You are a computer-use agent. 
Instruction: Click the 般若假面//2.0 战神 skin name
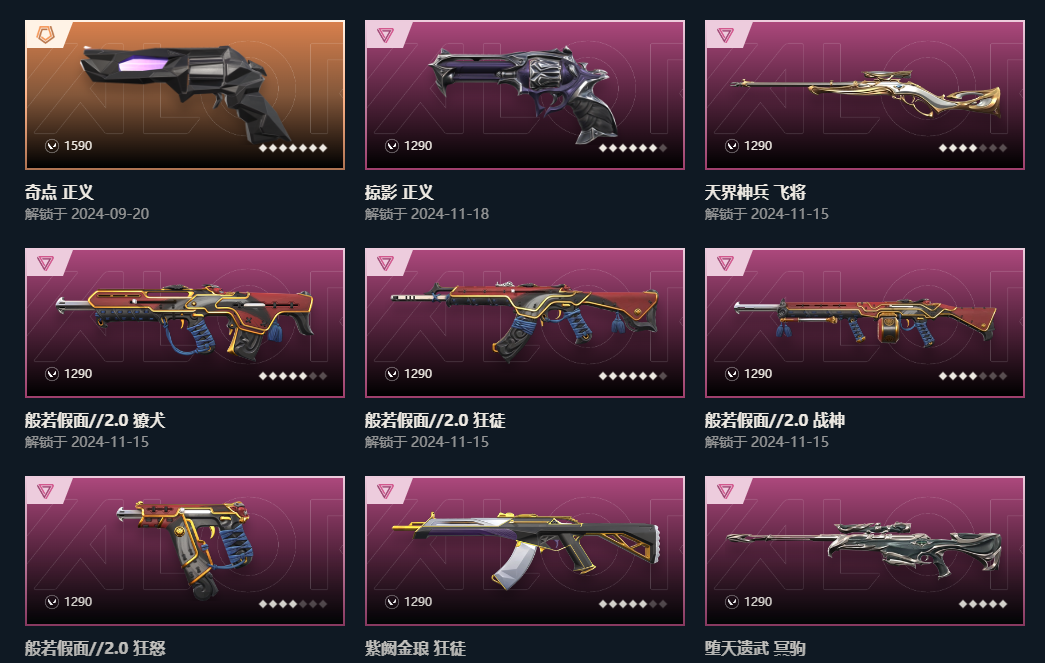coord(774,420)
